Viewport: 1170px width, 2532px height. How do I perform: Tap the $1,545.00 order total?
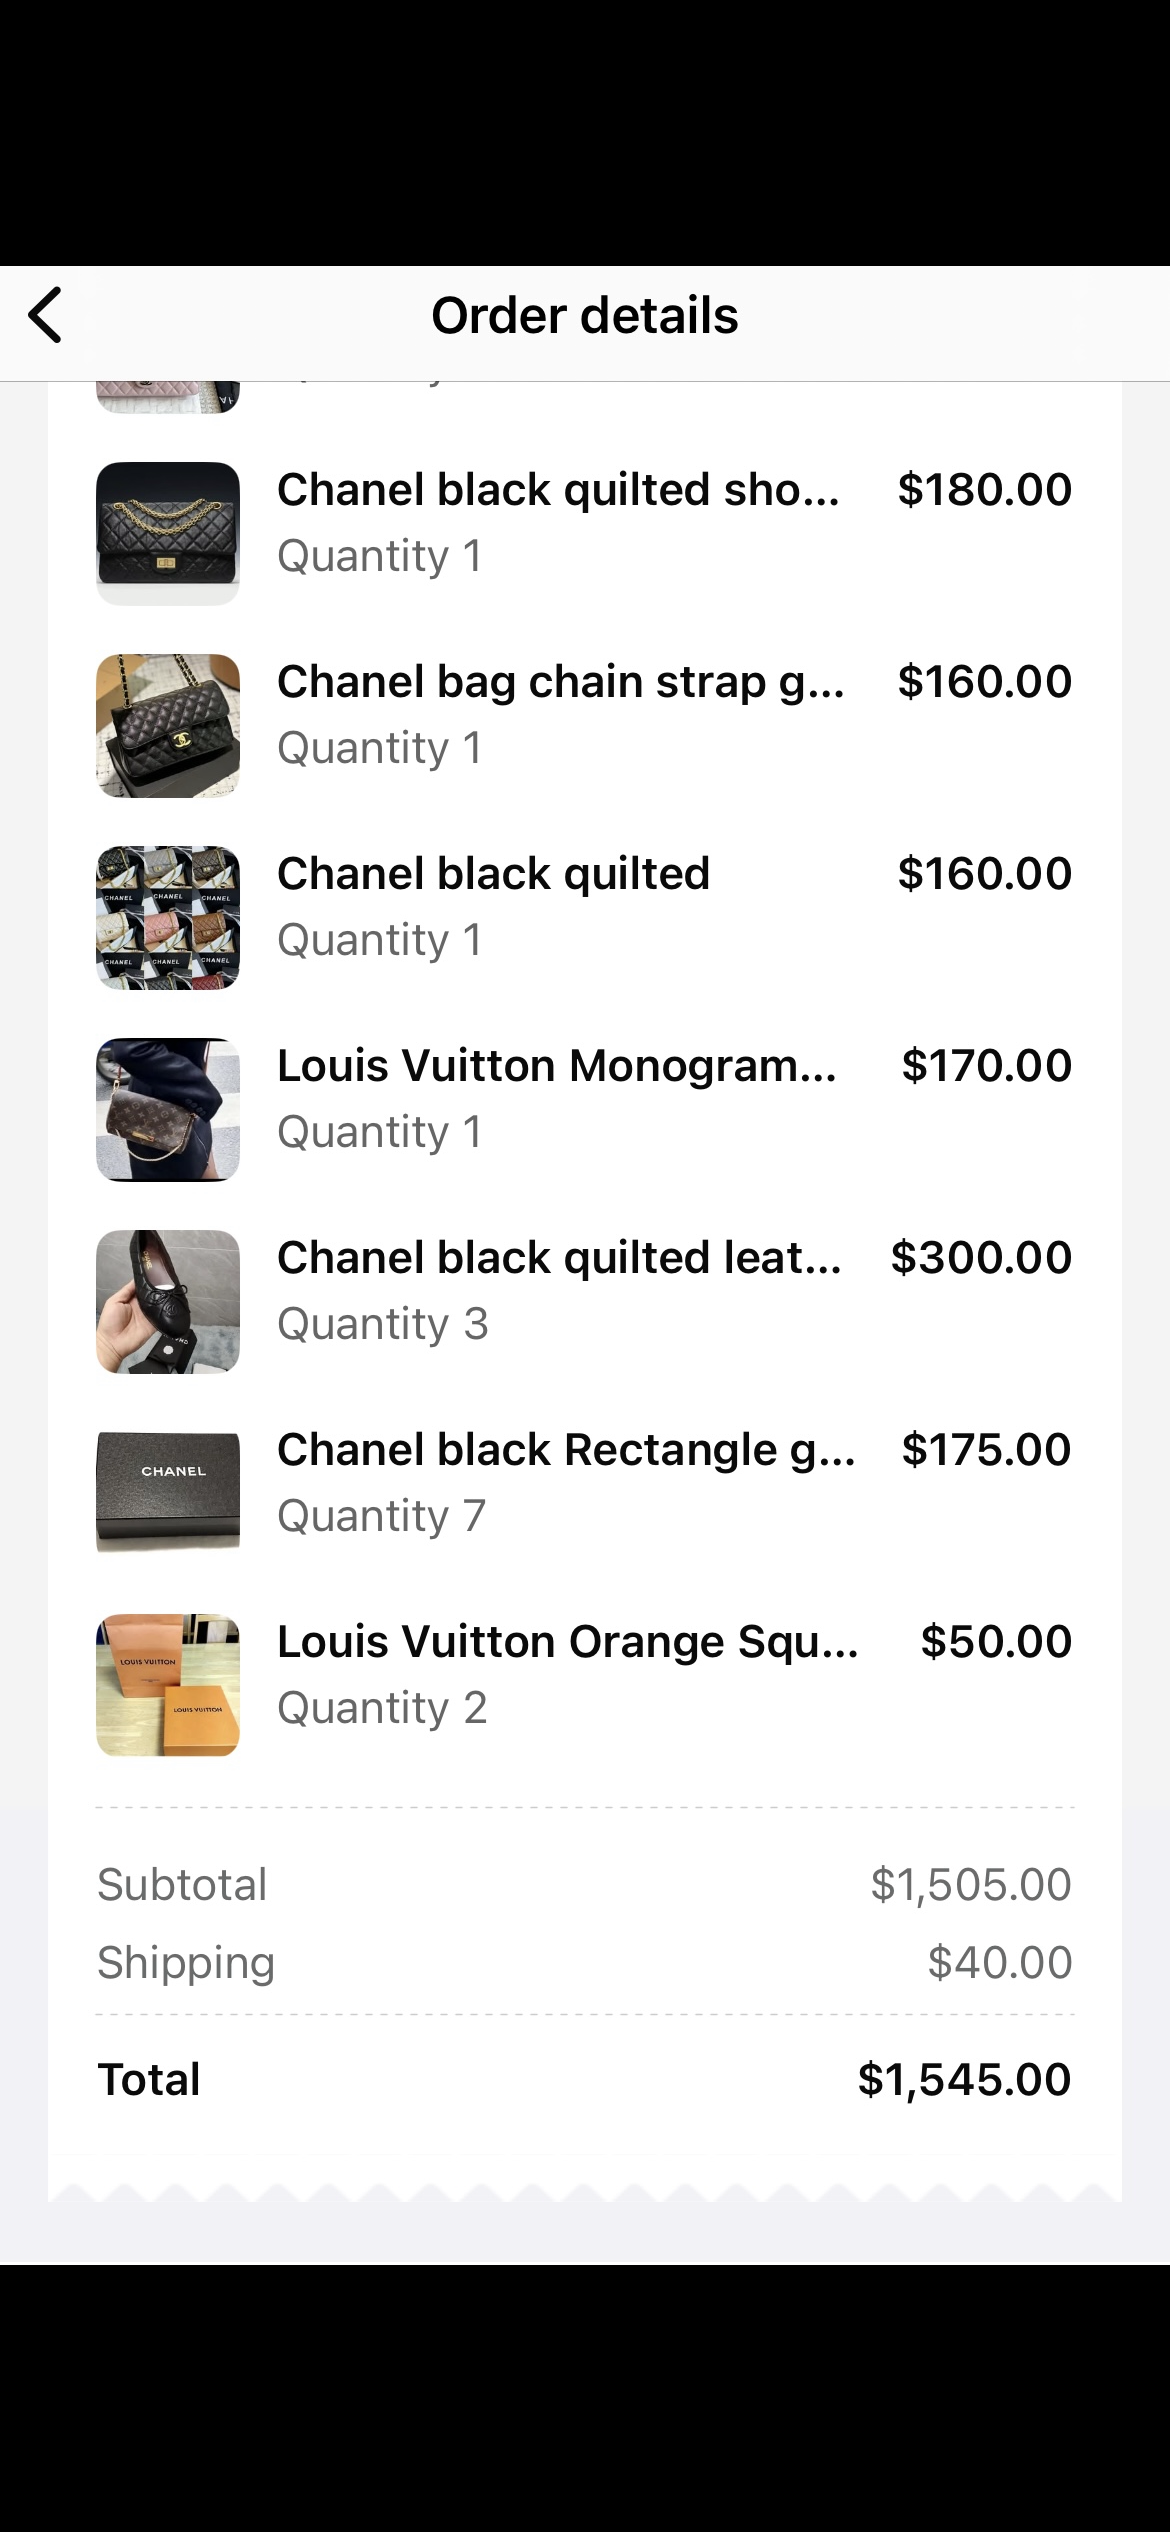click(964, 2080)
